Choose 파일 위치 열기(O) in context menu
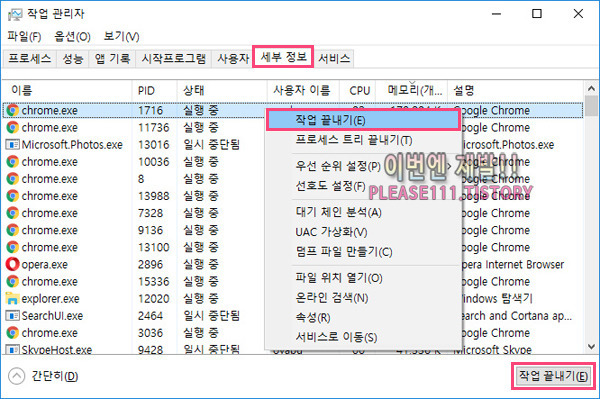 tap(363, 278)
